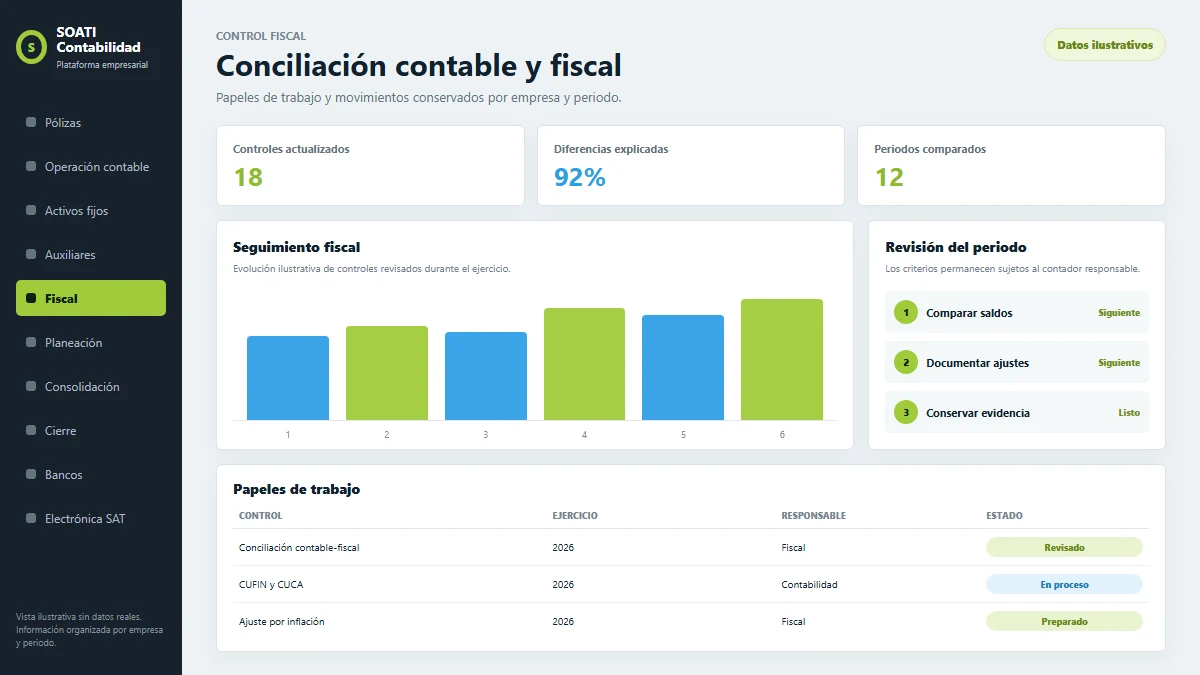Select chart bar for period 3
Viewport: 1200px width, 675px height.
[486, 376]
